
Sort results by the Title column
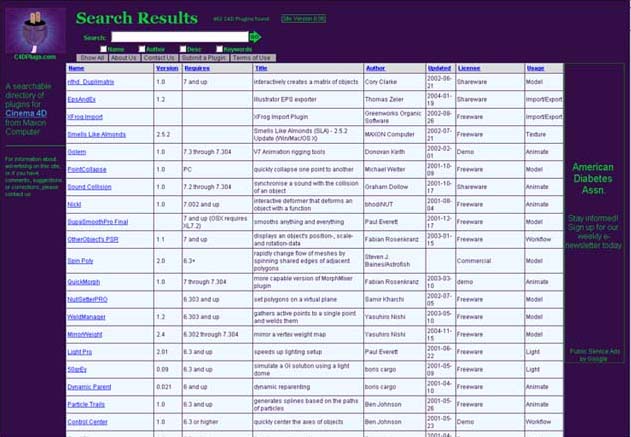[261, 68]
